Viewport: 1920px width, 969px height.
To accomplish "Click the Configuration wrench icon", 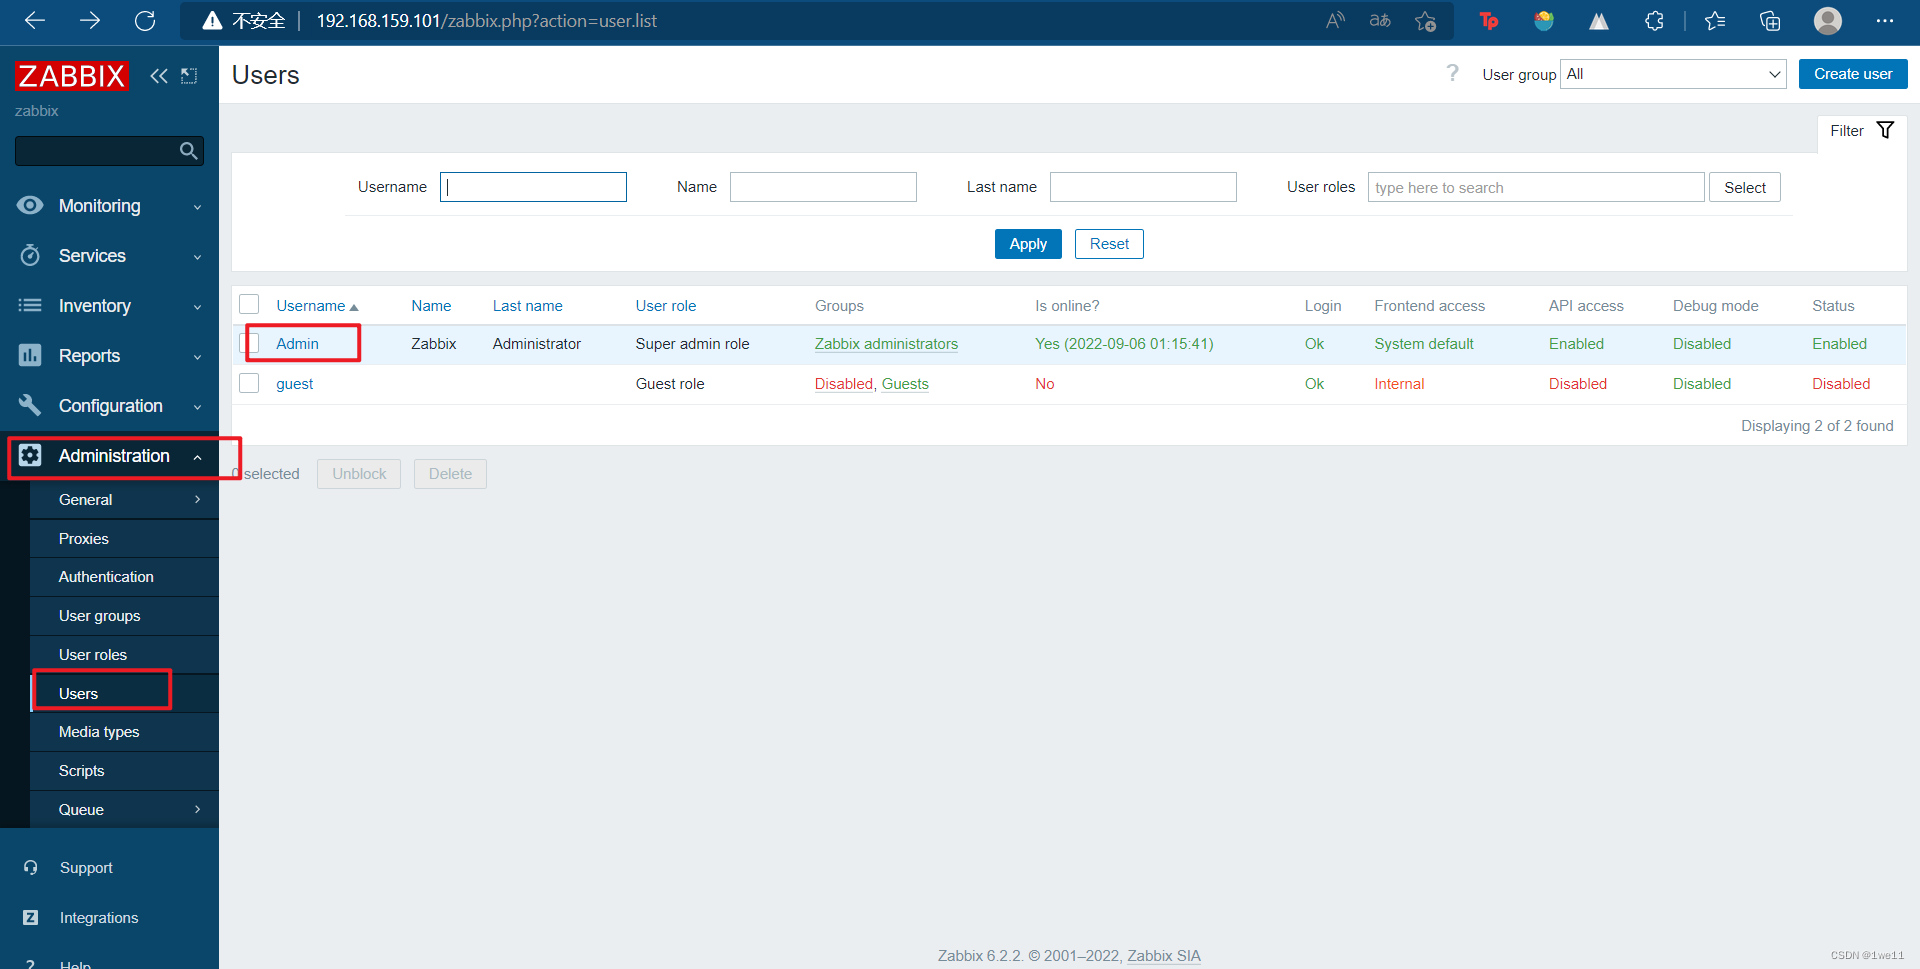I will click(x=30, y=405).
